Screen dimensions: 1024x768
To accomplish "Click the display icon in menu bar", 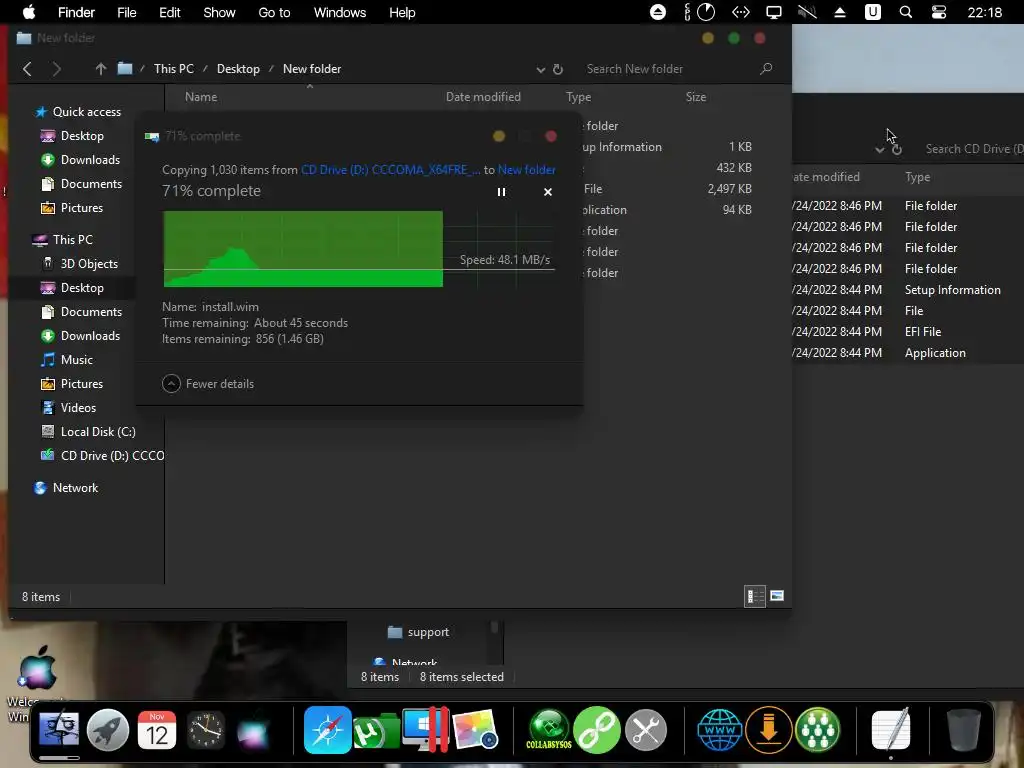I will point(774,12).
